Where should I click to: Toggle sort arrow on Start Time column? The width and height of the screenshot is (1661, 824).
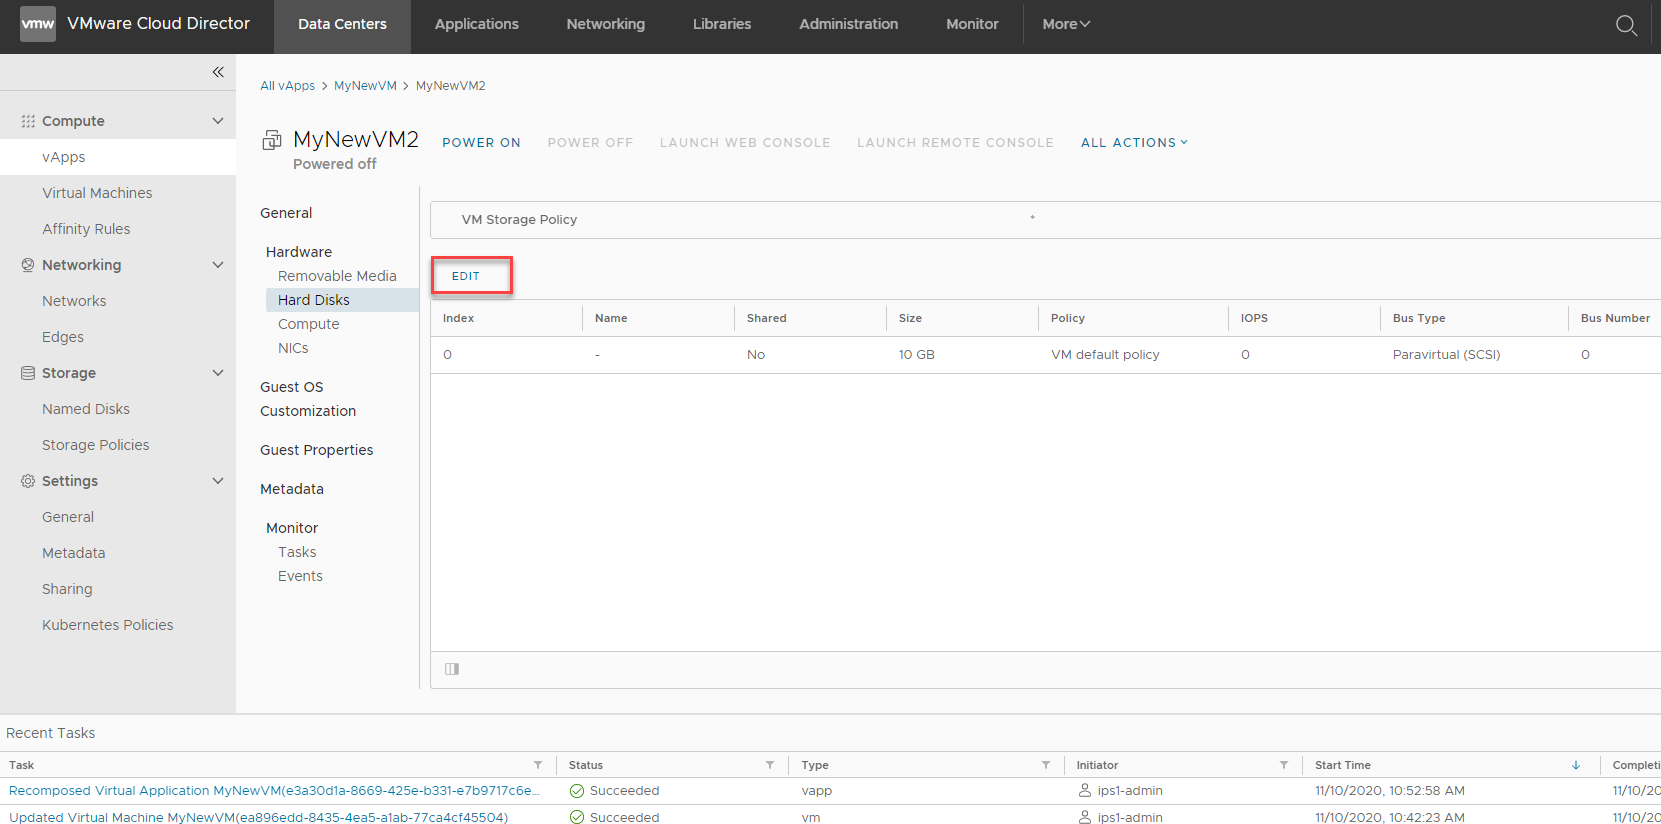point(1576,765)
